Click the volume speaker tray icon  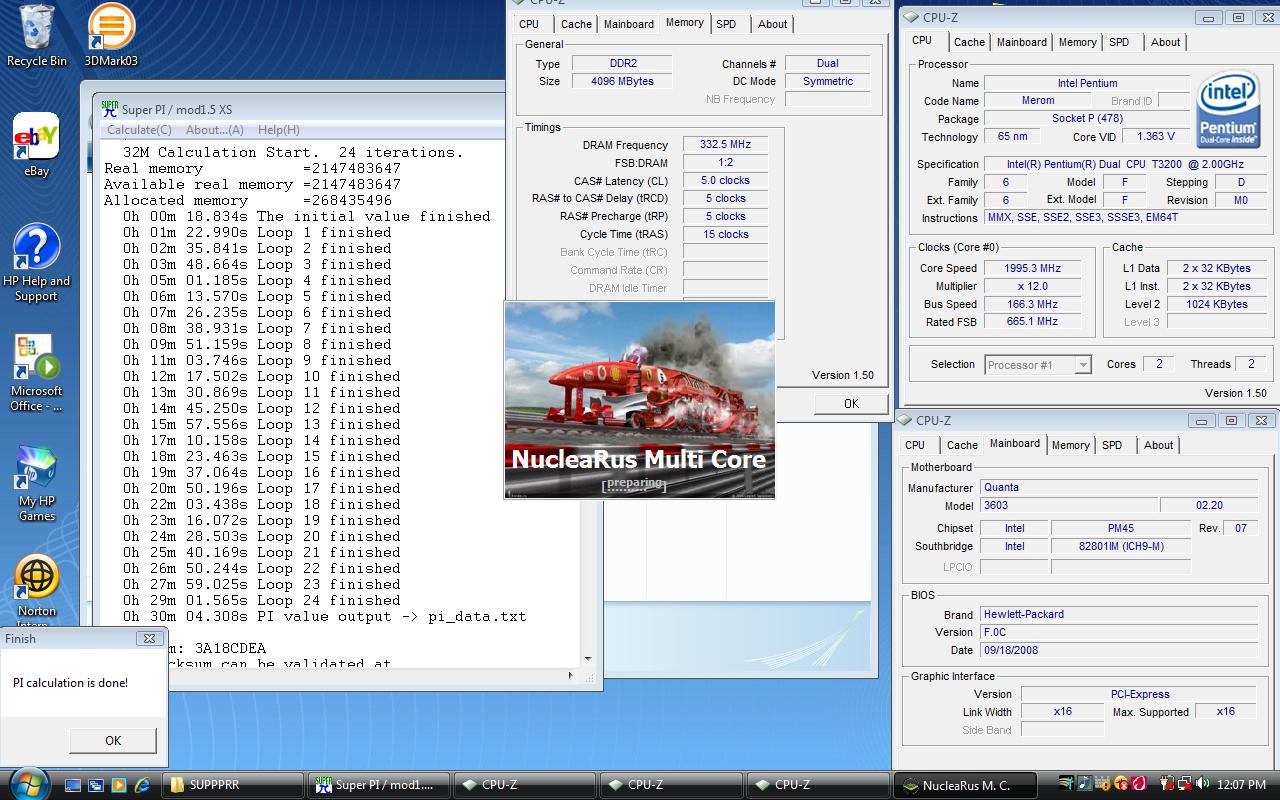pyautogui.click(x=1202, y=782)
